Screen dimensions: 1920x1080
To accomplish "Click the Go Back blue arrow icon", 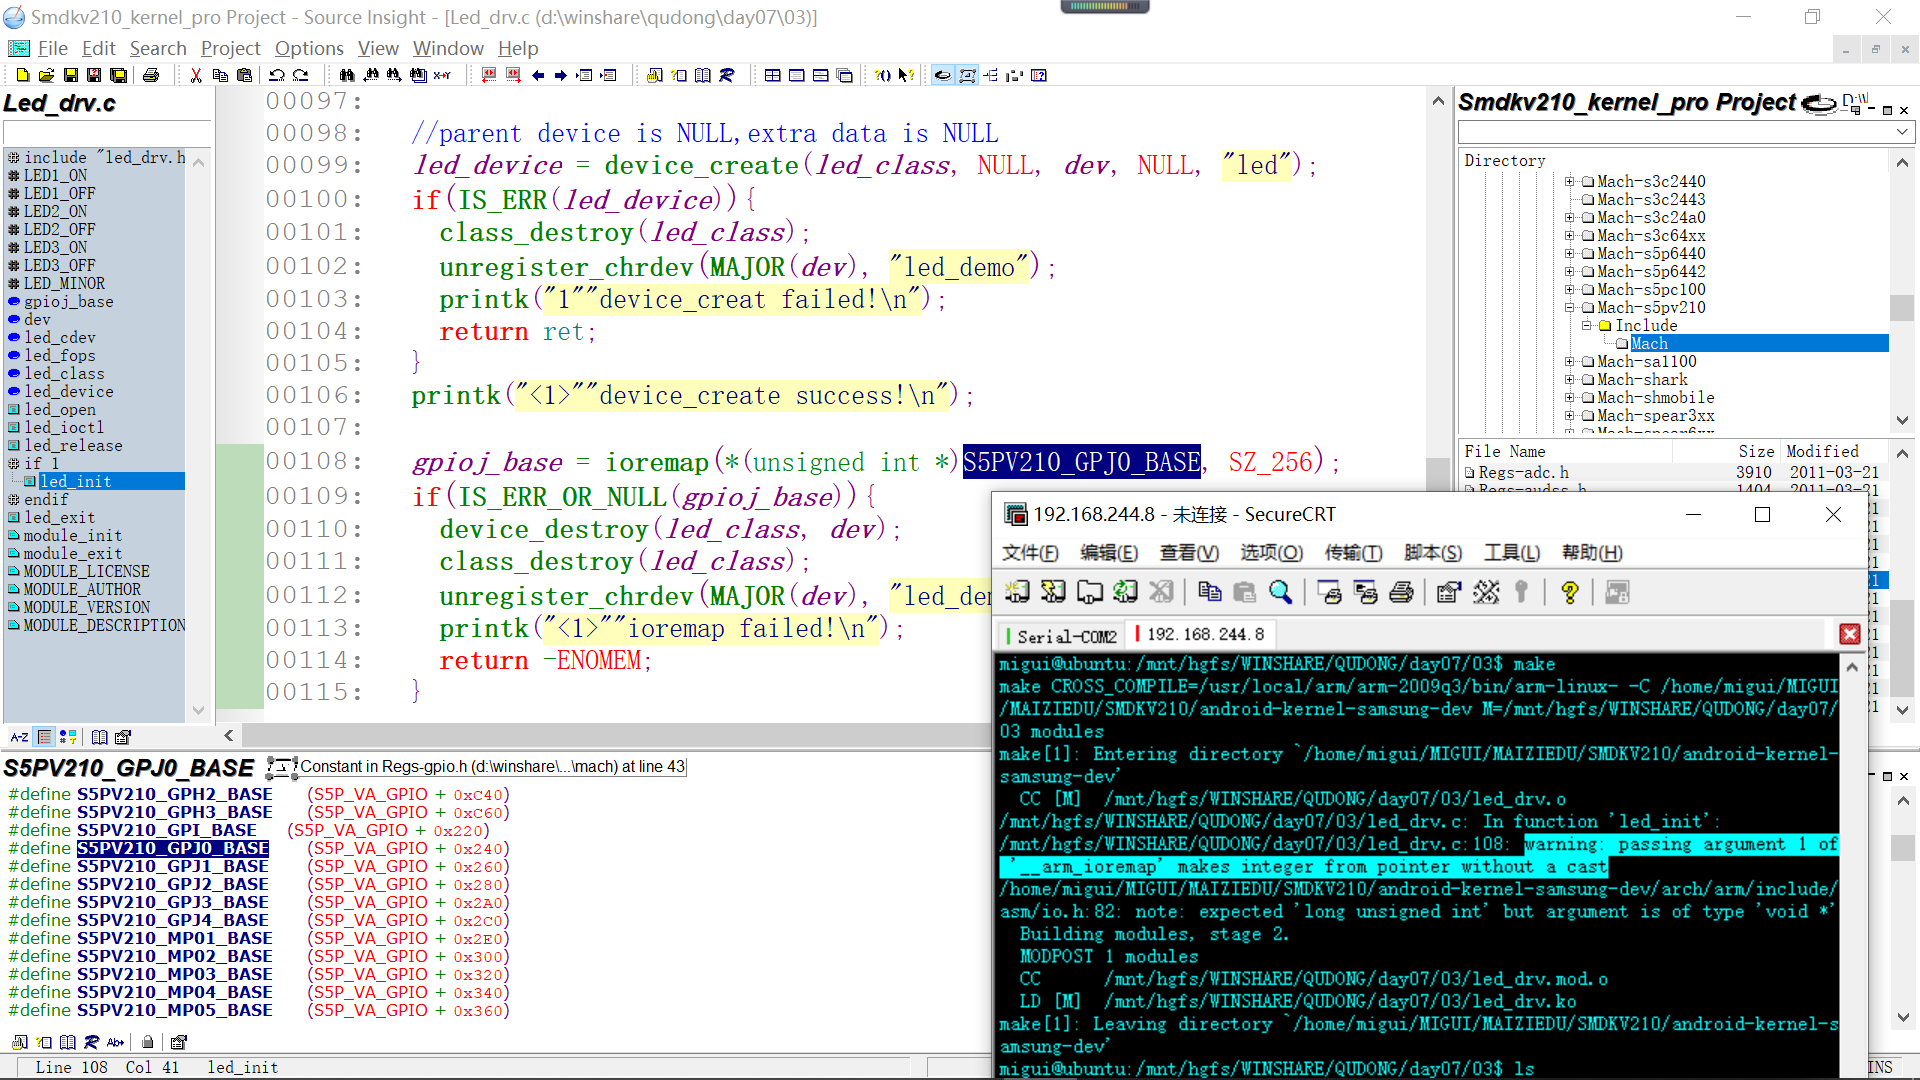I will pos(538,75).
